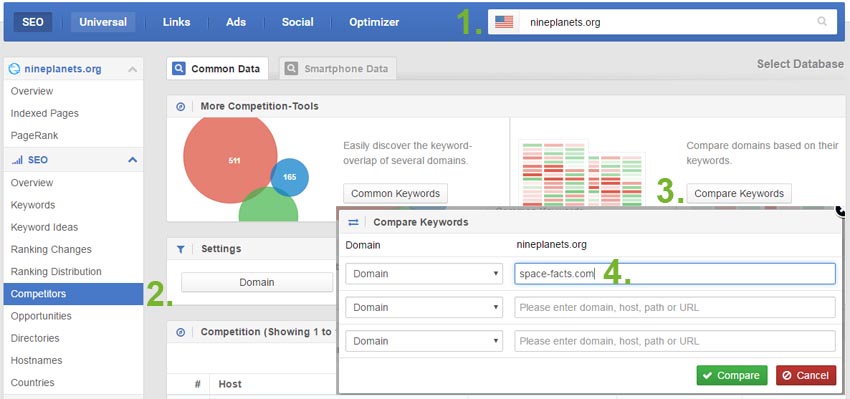Click the Common Data tab magnifier icon
This screenshot has height=399, width=850.
tap(178, 69)
